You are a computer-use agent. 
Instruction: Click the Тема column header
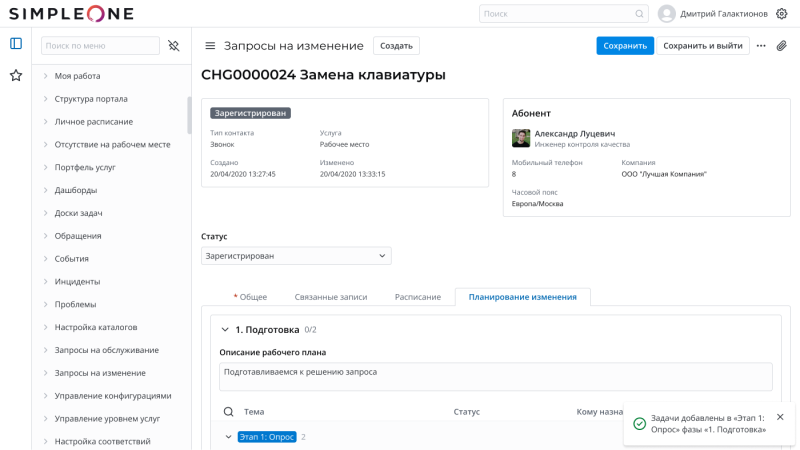point(254,412)
